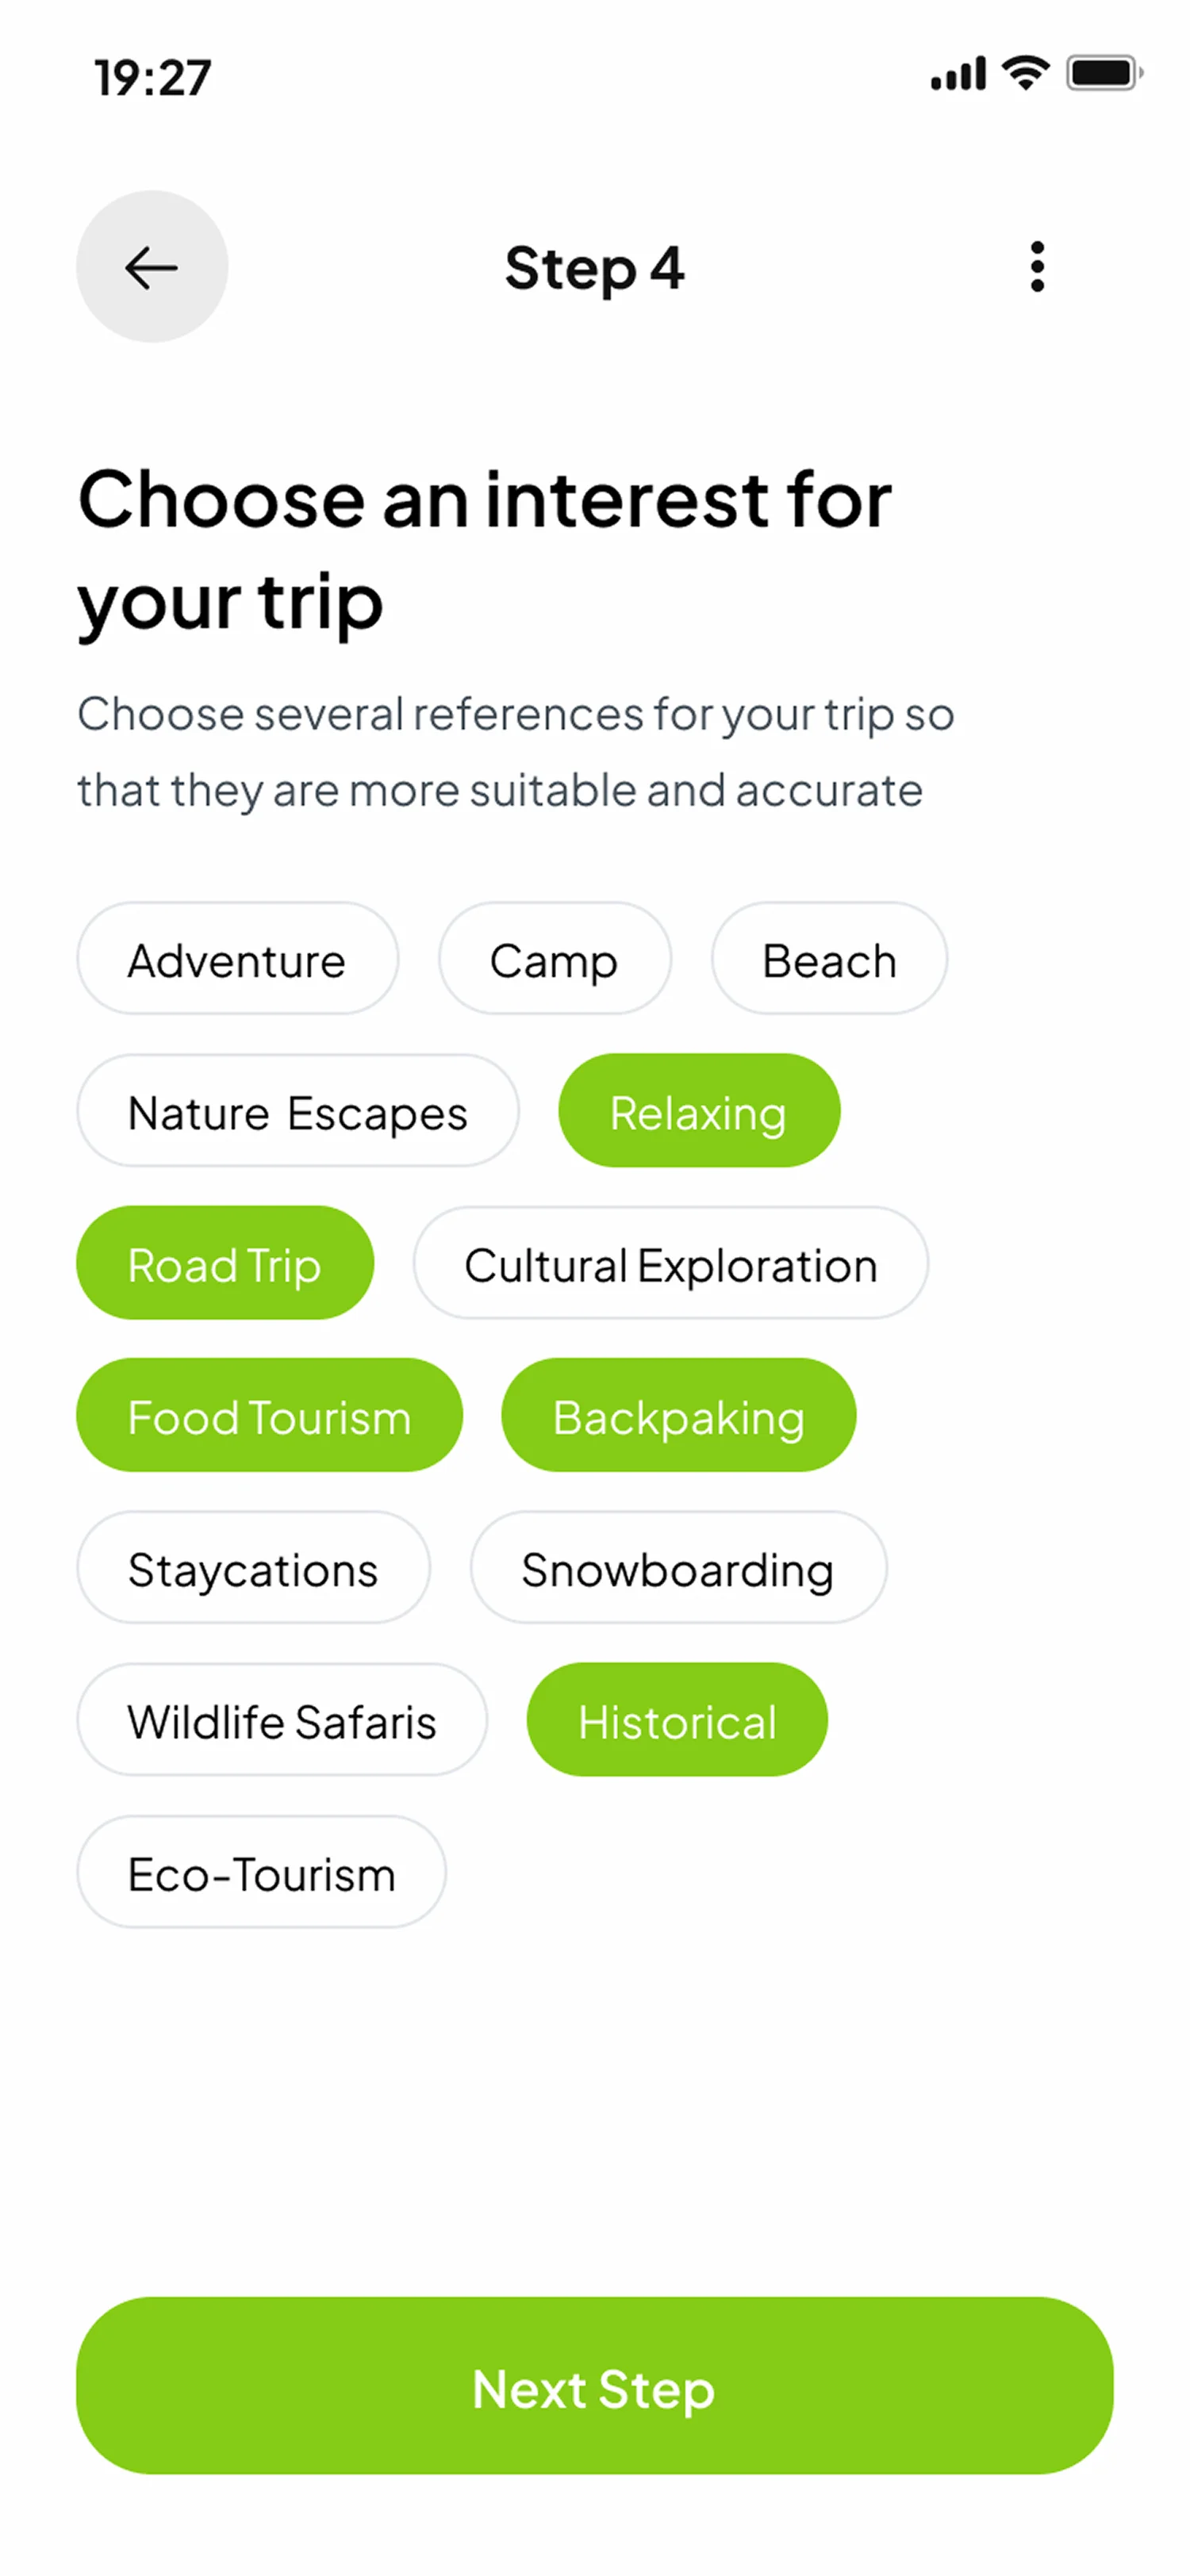Deselect the Backpaking chip
This screenshot has height=2576, width=1190.
tap(678, 1416)
